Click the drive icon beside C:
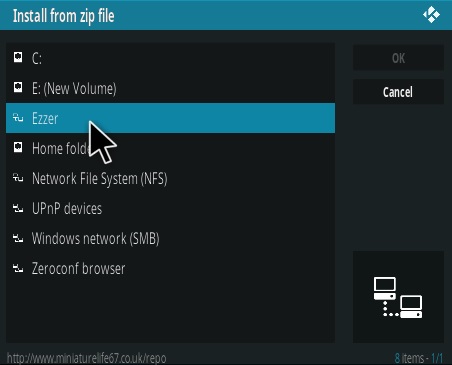 18,57
